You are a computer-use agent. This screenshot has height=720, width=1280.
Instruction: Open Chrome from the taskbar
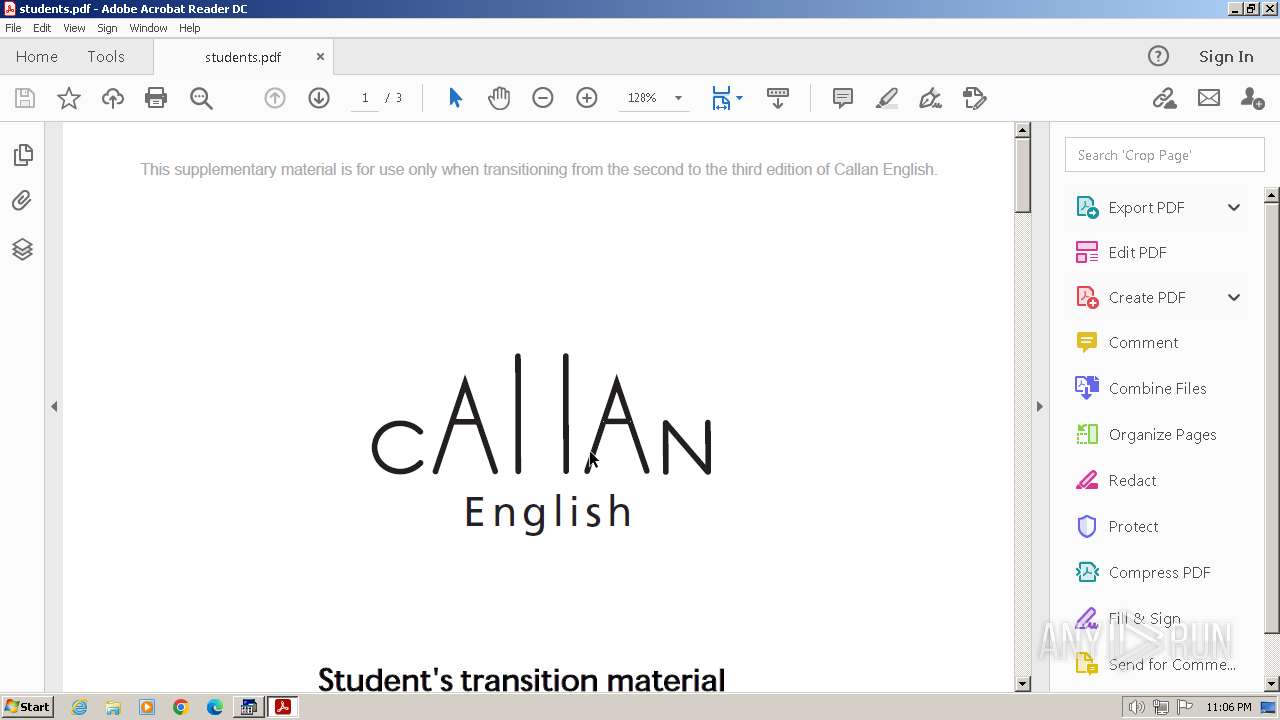pos(180,707)
